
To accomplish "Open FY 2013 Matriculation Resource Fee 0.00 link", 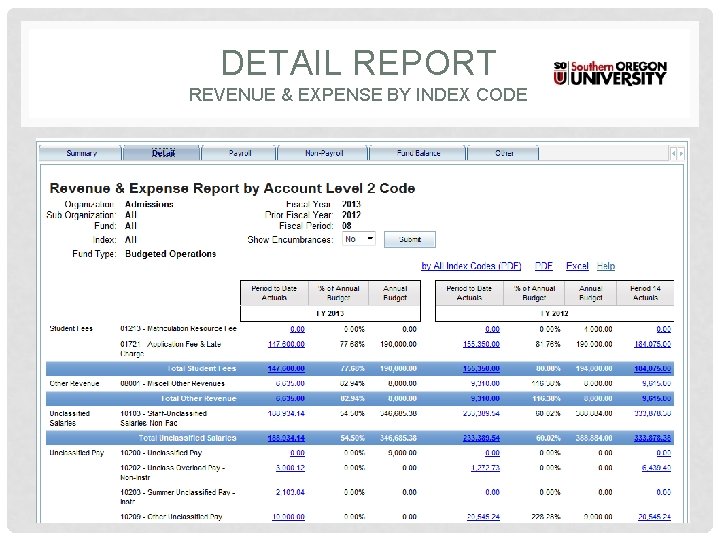I will (298, 329).
